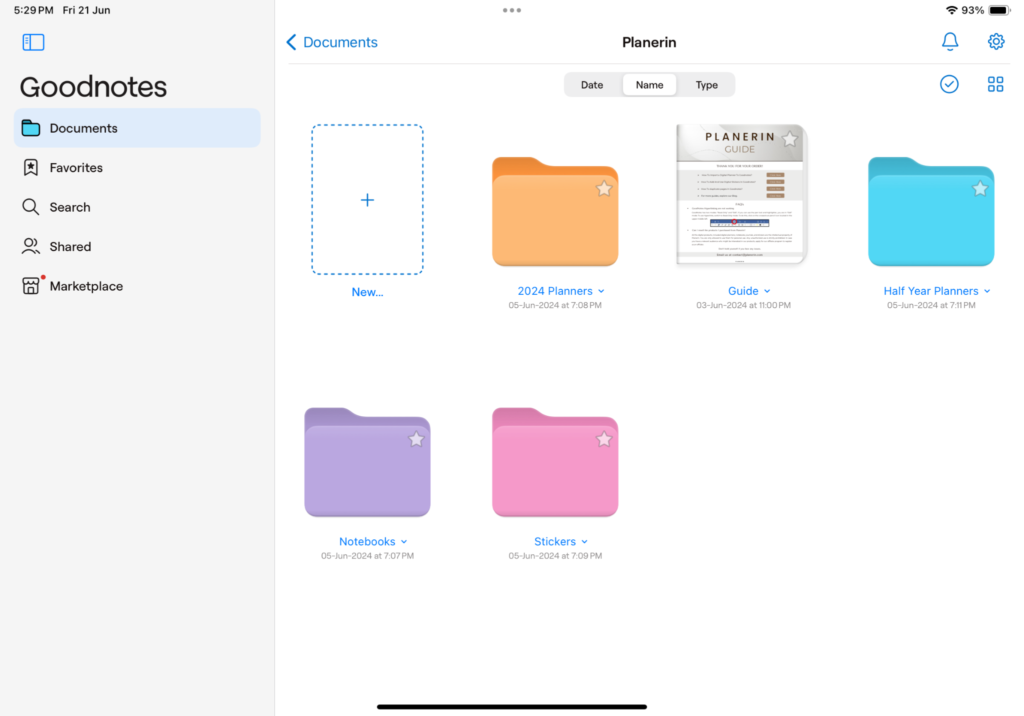Go to Favorites in the sidebar
The height and width of the screenshot is (716, 1024).
pyautogui.click(x=137, y=168)
